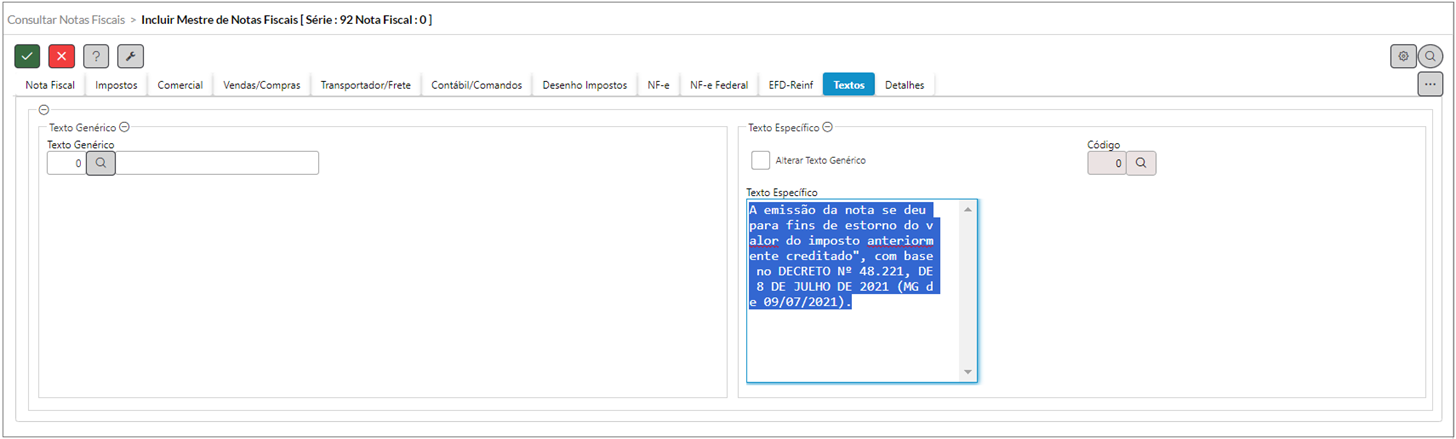Open the Impostos tab
This screenshot has width=1456, height=439.
pyautogui.click(x=116, y=85)
